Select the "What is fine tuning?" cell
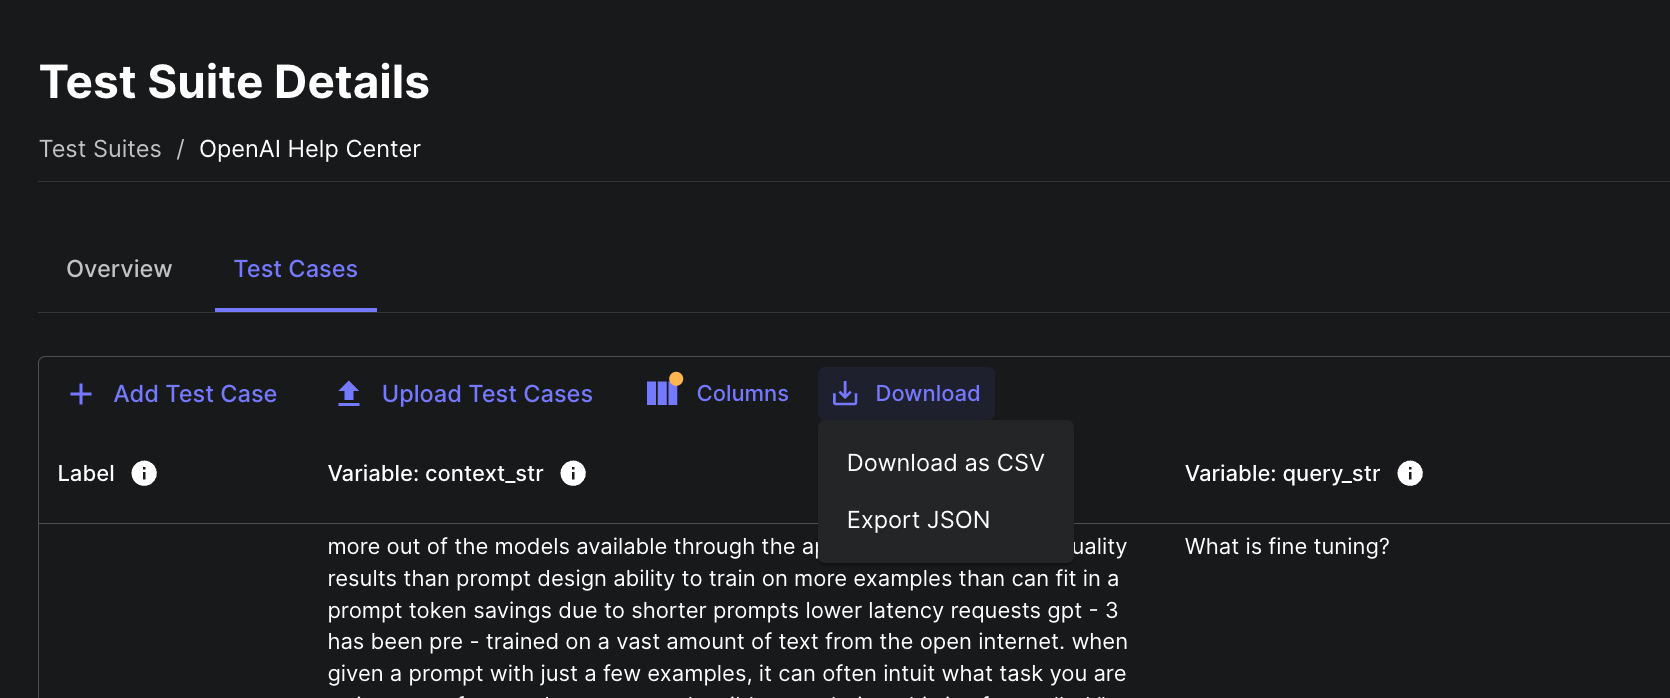The height and width of the screenshot is (698, 1670). [1286, 547]
